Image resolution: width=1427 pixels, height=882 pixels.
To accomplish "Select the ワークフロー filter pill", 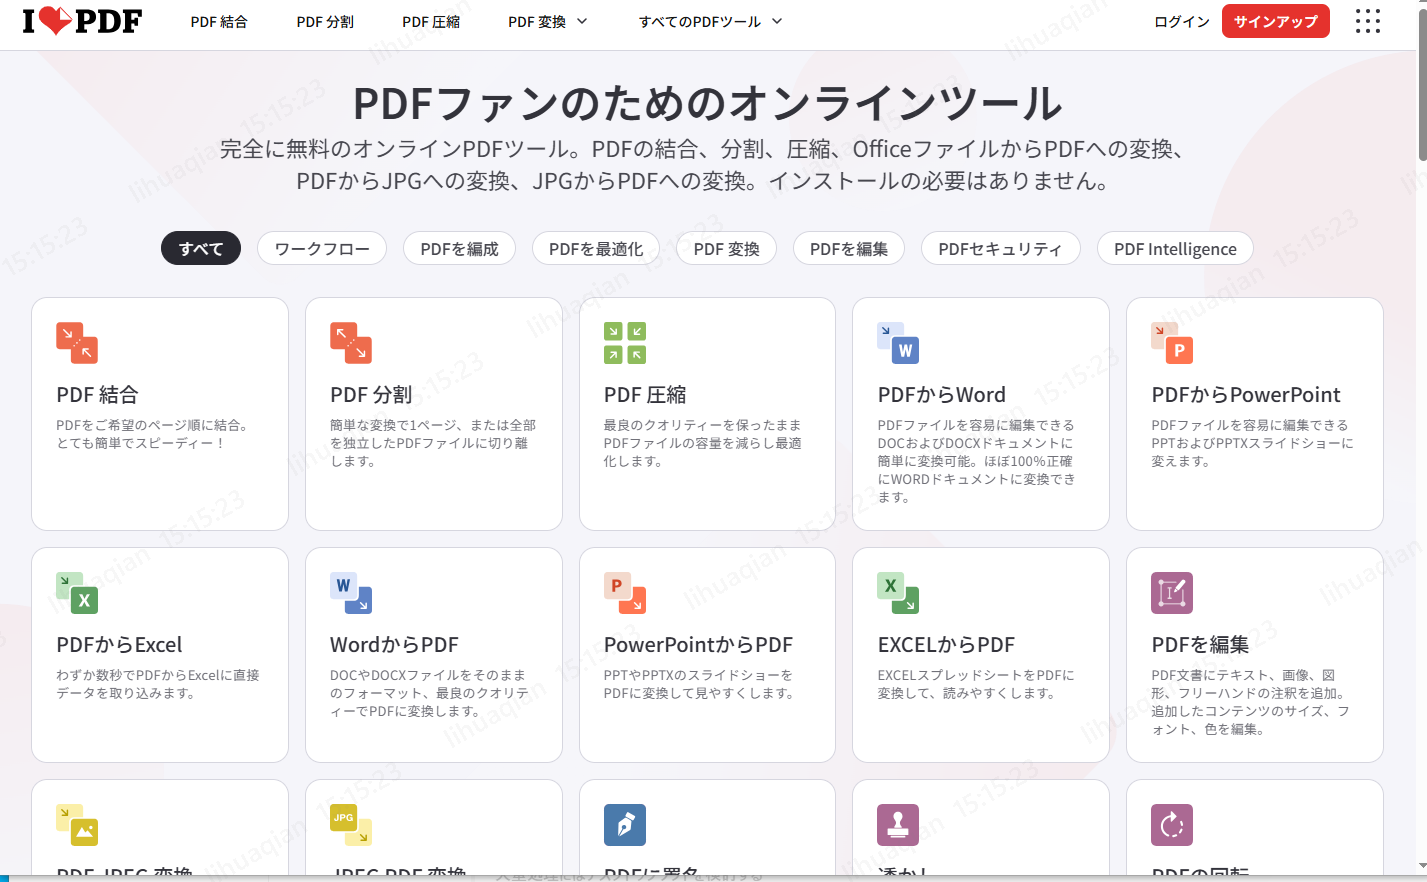I will tap(322, 249).
